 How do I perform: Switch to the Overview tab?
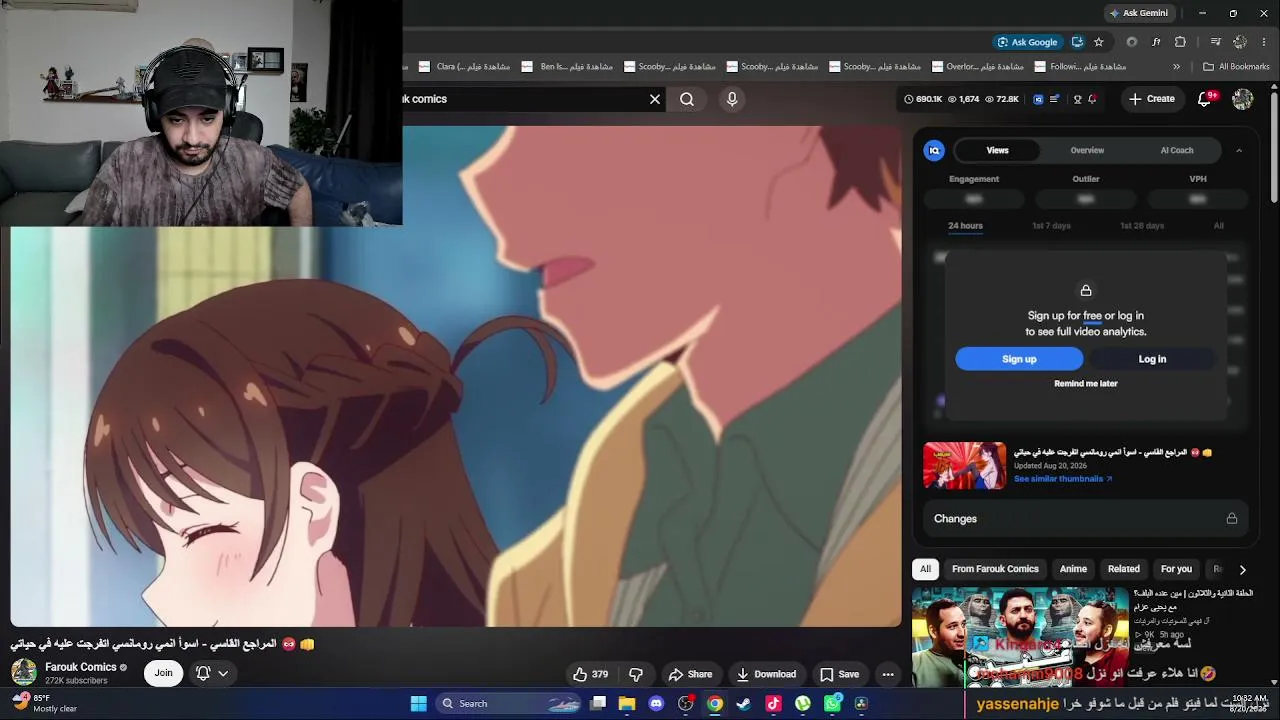click(1087, 150)
